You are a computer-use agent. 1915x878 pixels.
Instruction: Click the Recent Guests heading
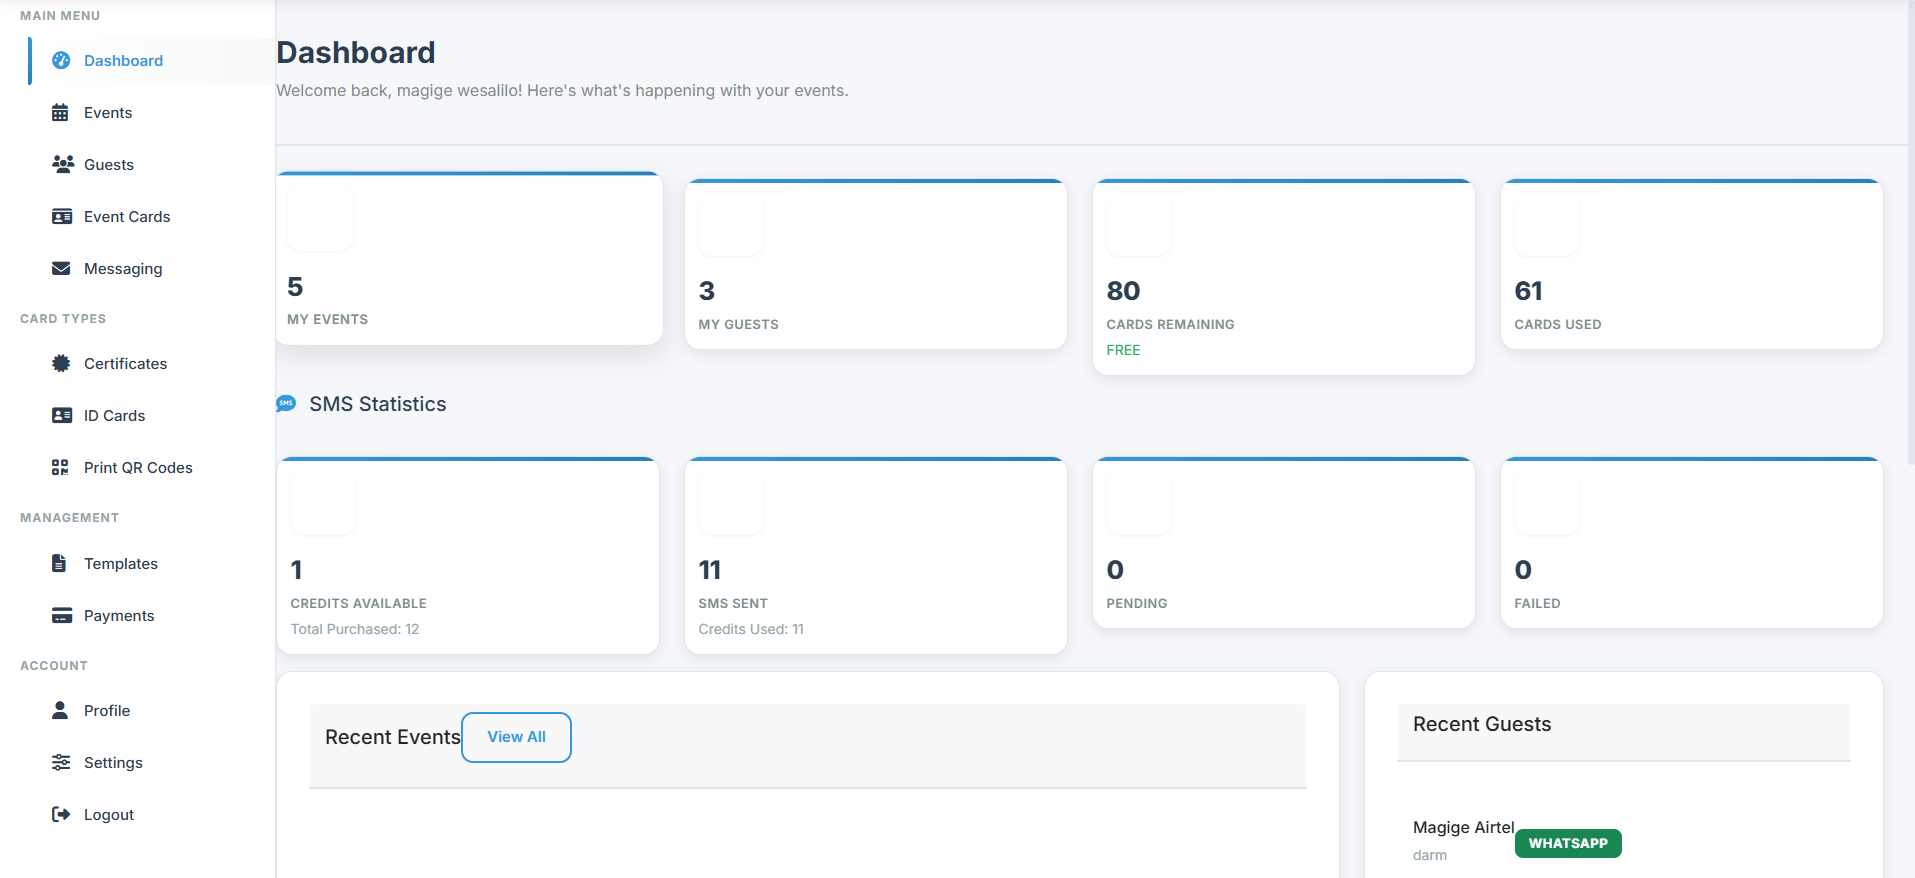(1482, 724)
